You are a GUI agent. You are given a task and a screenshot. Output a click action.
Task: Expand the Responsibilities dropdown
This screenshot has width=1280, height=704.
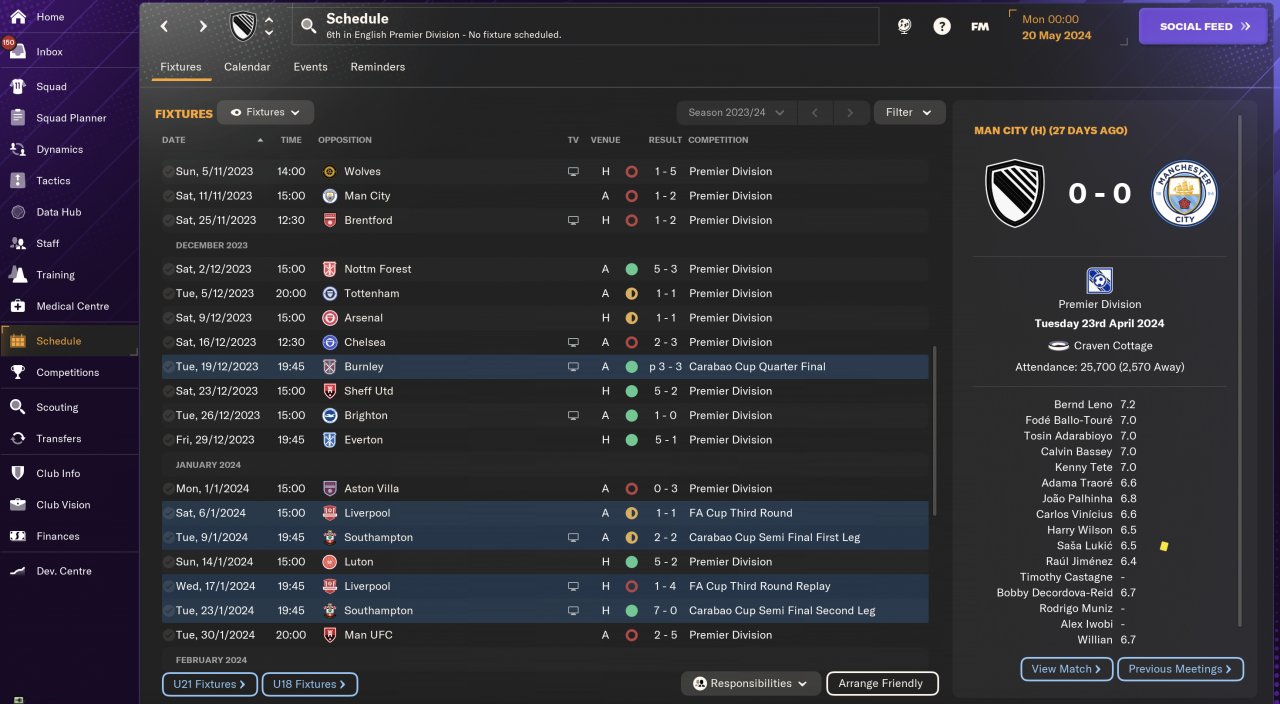point(750,684)
